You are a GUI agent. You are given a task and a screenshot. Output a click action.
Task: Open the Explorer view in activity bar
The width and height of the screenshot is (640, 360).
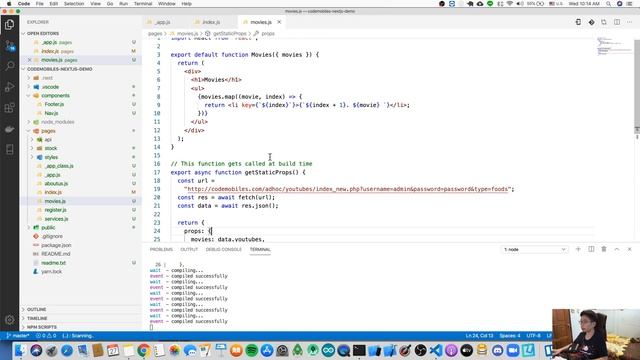click(x=9, y=25)
